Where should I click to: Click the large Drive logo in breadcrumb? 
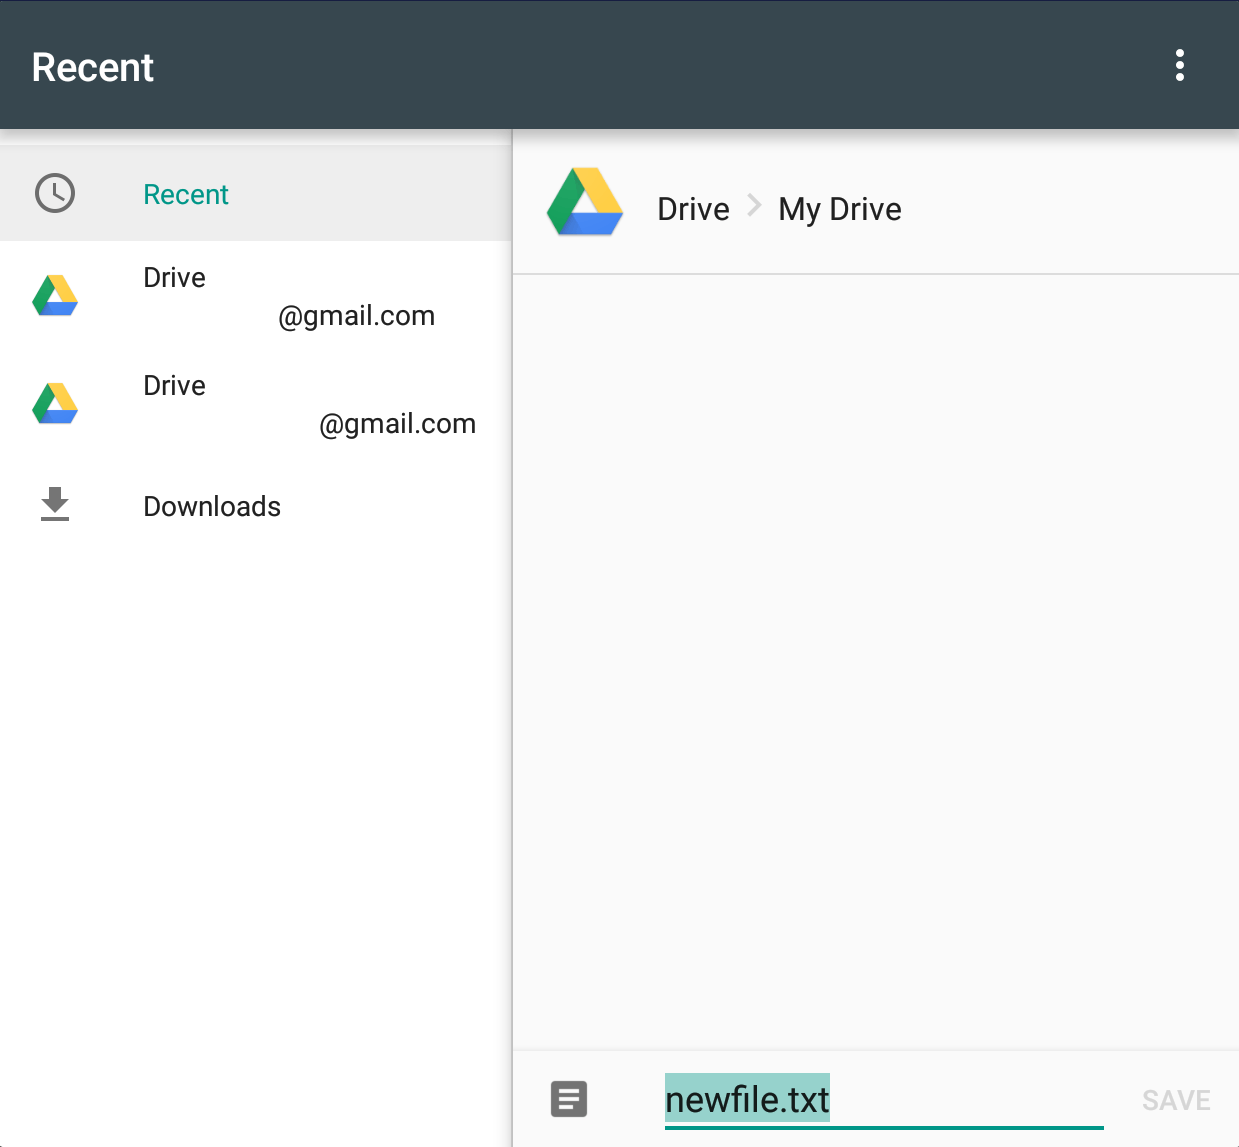tap(585, 203)
